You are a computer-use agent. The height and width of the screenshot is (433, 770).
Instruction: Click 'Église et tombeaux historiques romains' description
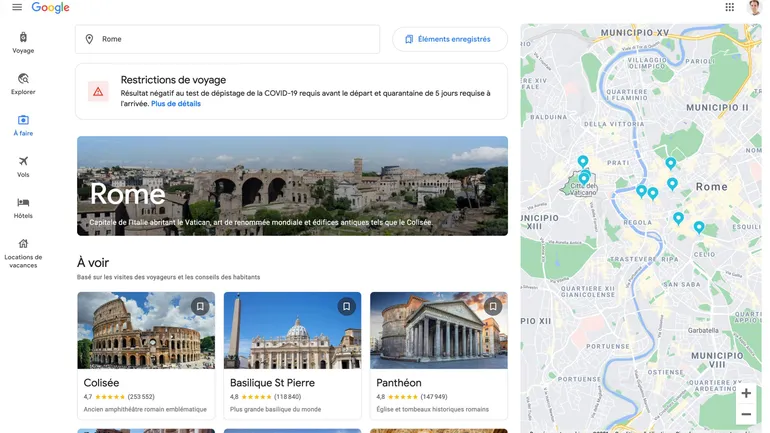pos(433,409)
